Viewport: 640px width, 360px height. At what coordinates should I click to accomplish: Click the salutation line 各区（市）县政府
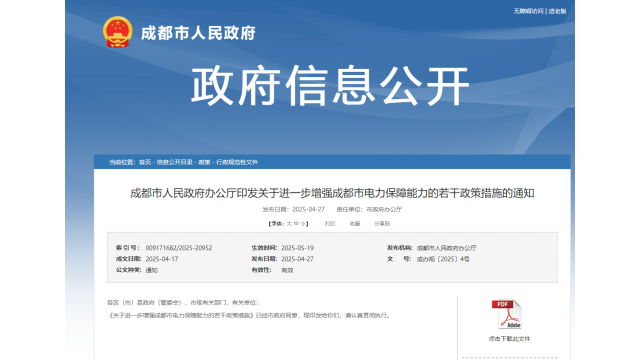(x=182, y=303)
